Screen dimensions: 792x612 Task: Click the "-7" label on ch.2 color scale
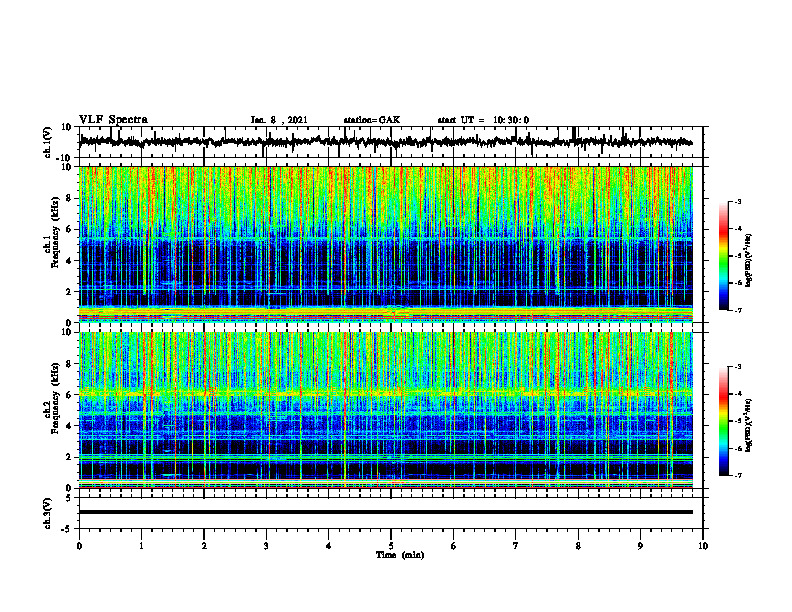coord(737,475)
